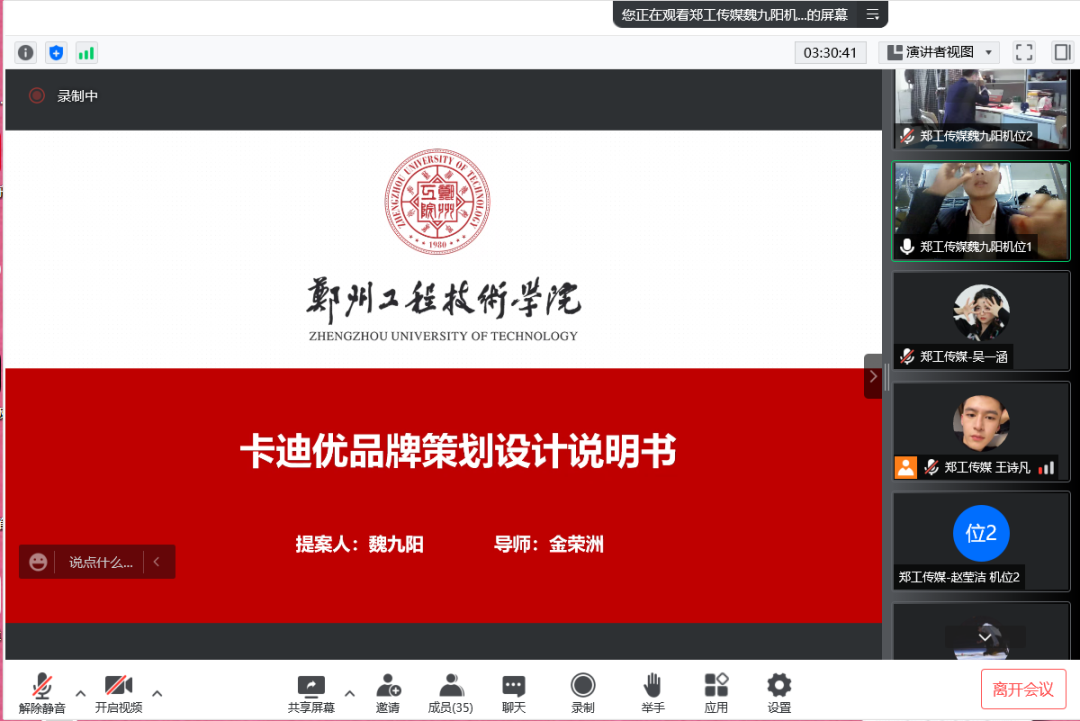Expand audio options arrow beside 解除静音

coord(81,693)
